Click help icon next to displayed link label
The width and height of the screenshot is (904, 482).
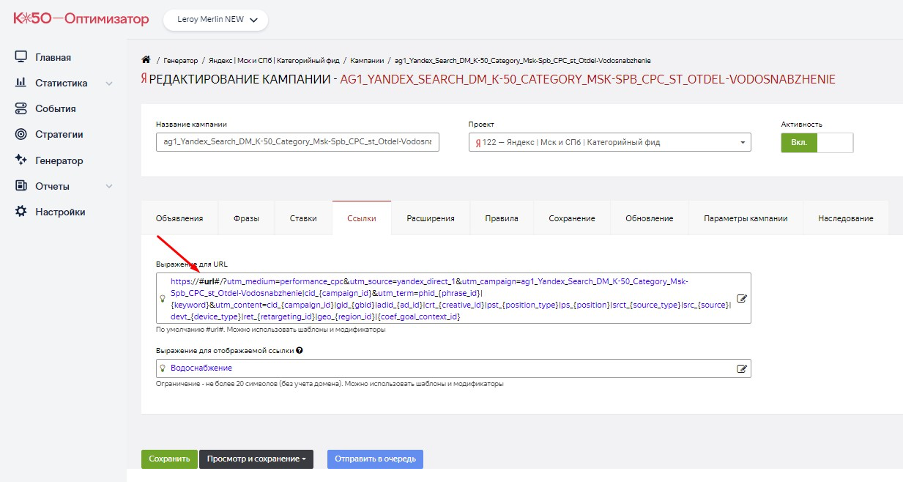299,350
